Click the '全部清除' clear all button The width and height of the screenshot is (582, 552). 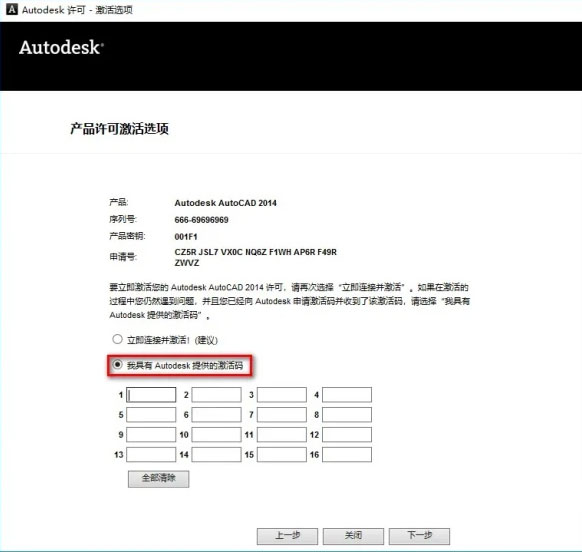[158, 479]
